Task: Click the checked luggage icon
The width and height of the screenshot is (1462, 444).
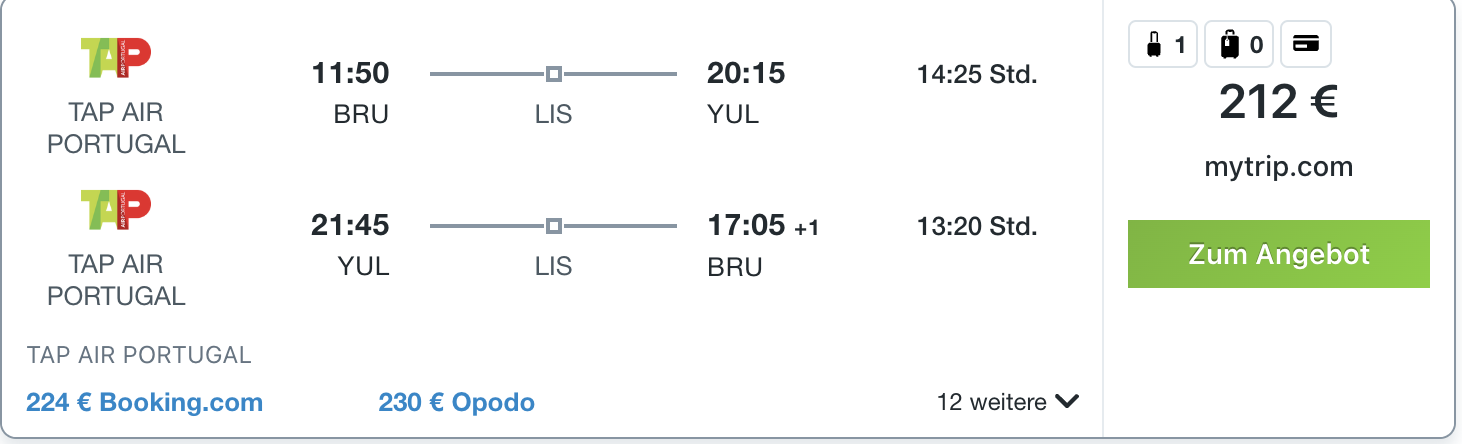Action: point(1230,44)
